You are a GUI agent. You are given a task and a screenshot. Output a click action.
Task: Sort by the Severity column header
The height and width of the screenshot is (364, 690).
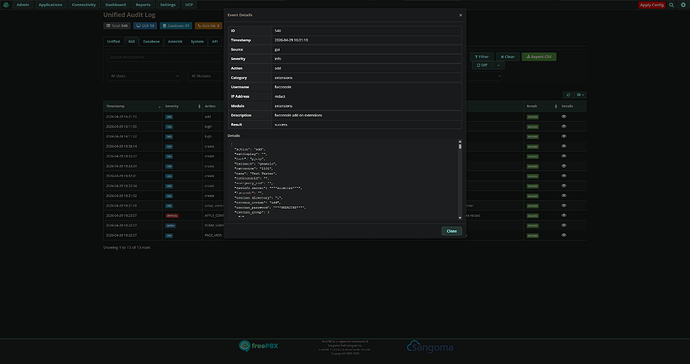coord(182,106)
